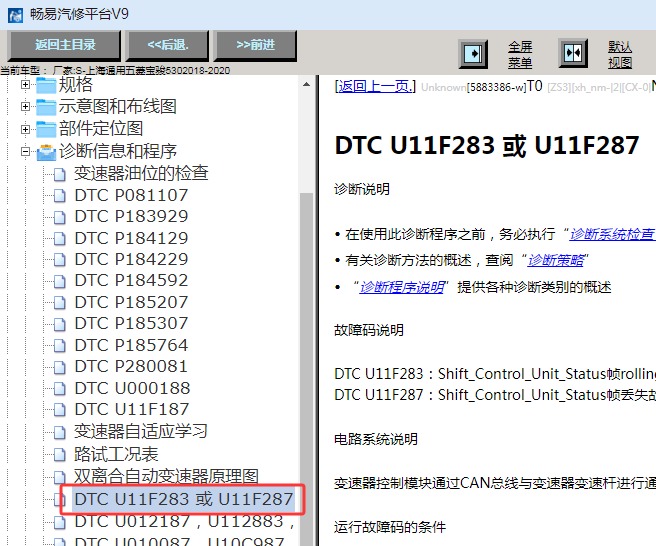Viewport: 656px width, 546px height.
Task: Open DTC P184129 entry
Action: (131, 238)
